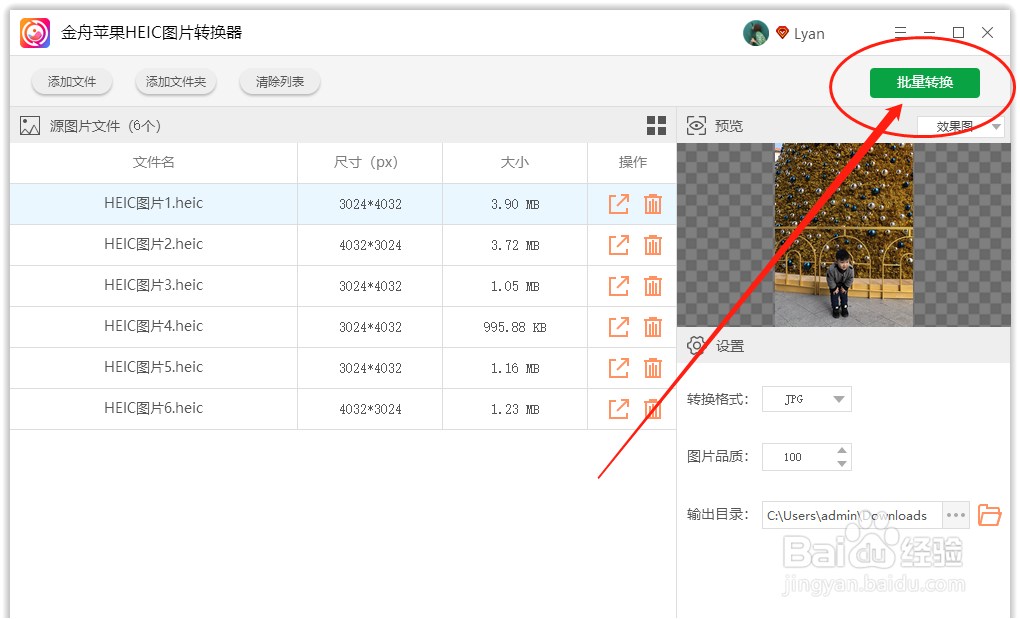Click the ... button to browse output directory

pos(955,514)
